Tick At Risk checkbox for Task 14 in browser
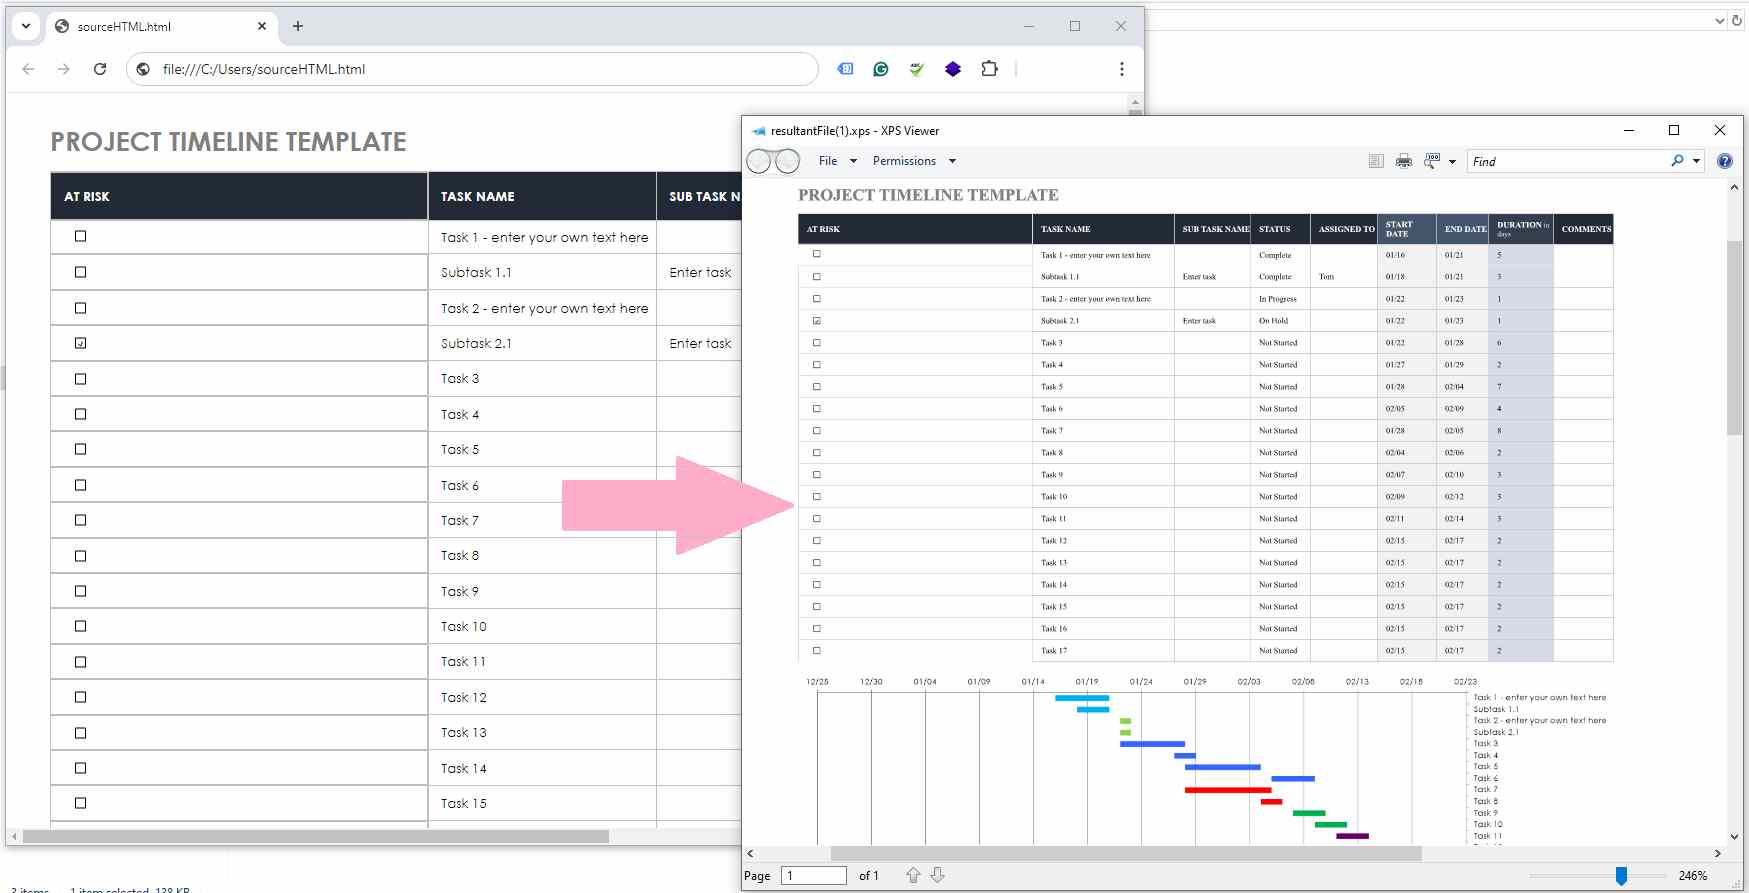The height and width of the screenshot is (893, 1749). (x=81, y=768)
